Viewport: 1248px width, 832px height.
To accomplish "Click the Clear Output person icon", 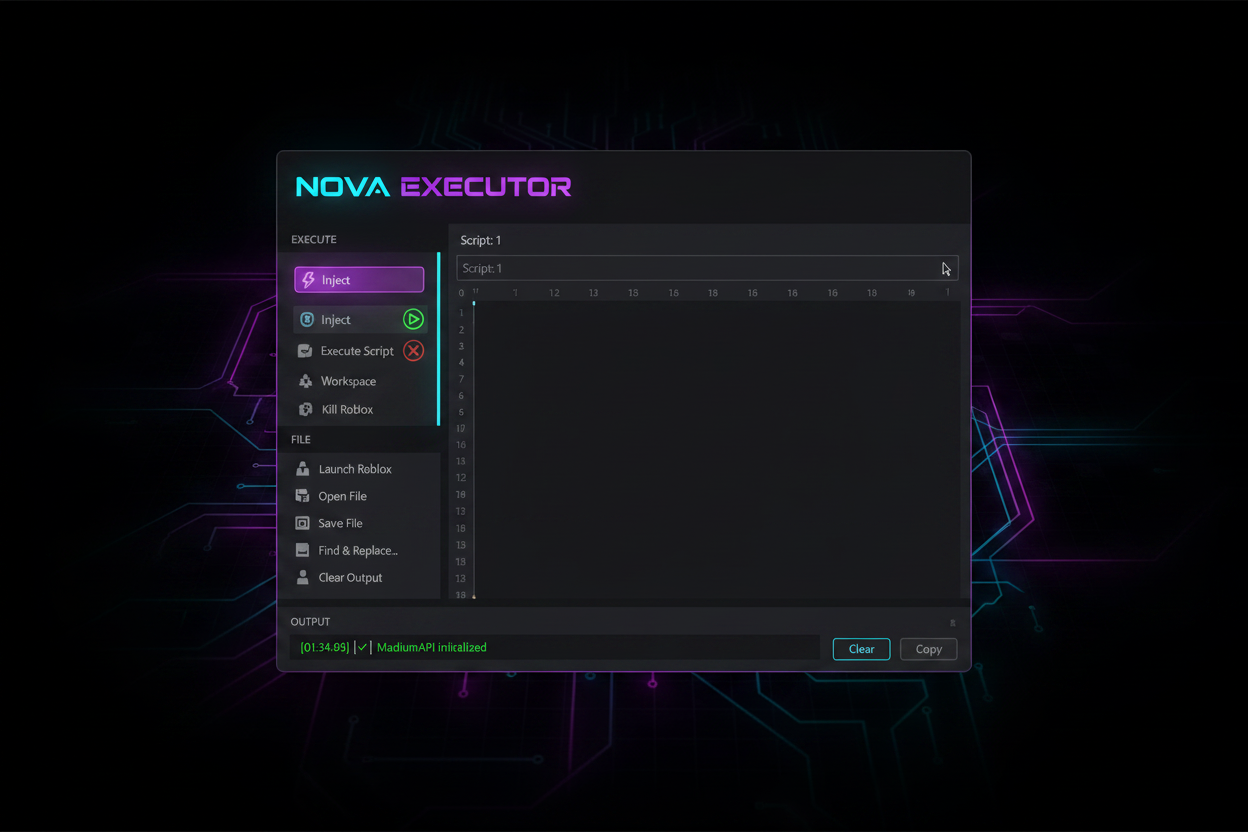I will [303, 578].
